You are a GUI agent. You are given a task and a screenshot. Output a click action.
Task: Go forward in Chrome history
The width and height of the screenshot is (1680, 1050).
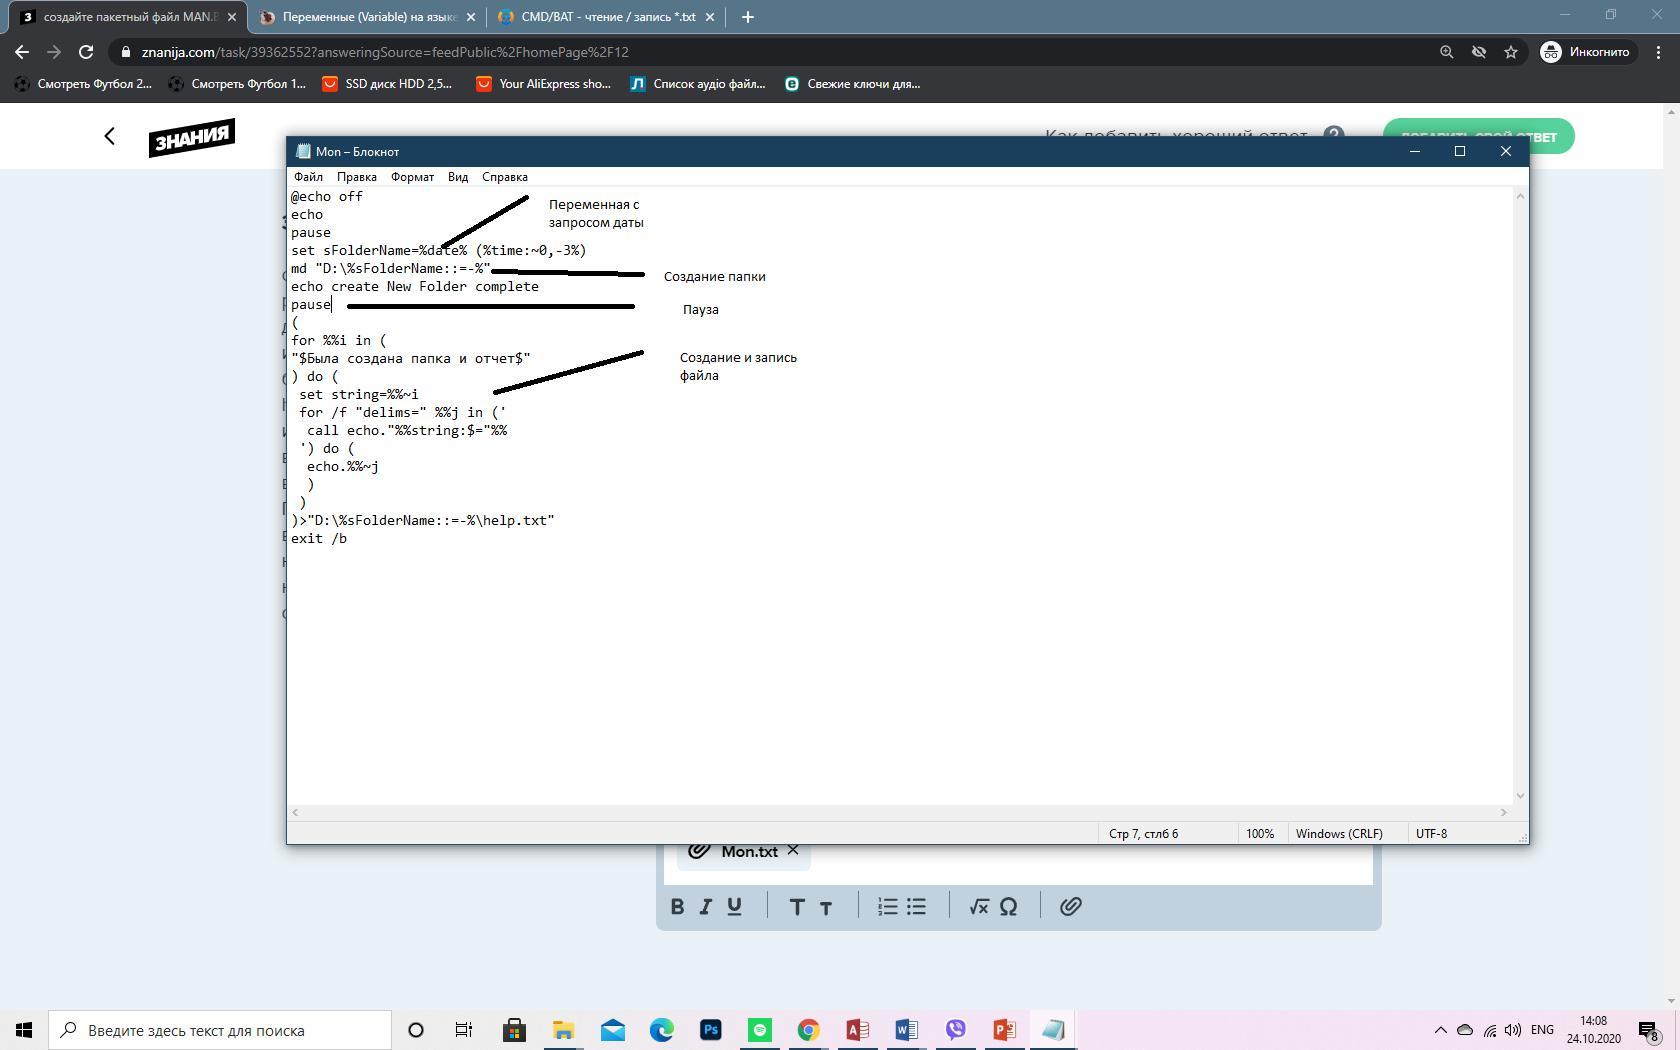(54, 52)
